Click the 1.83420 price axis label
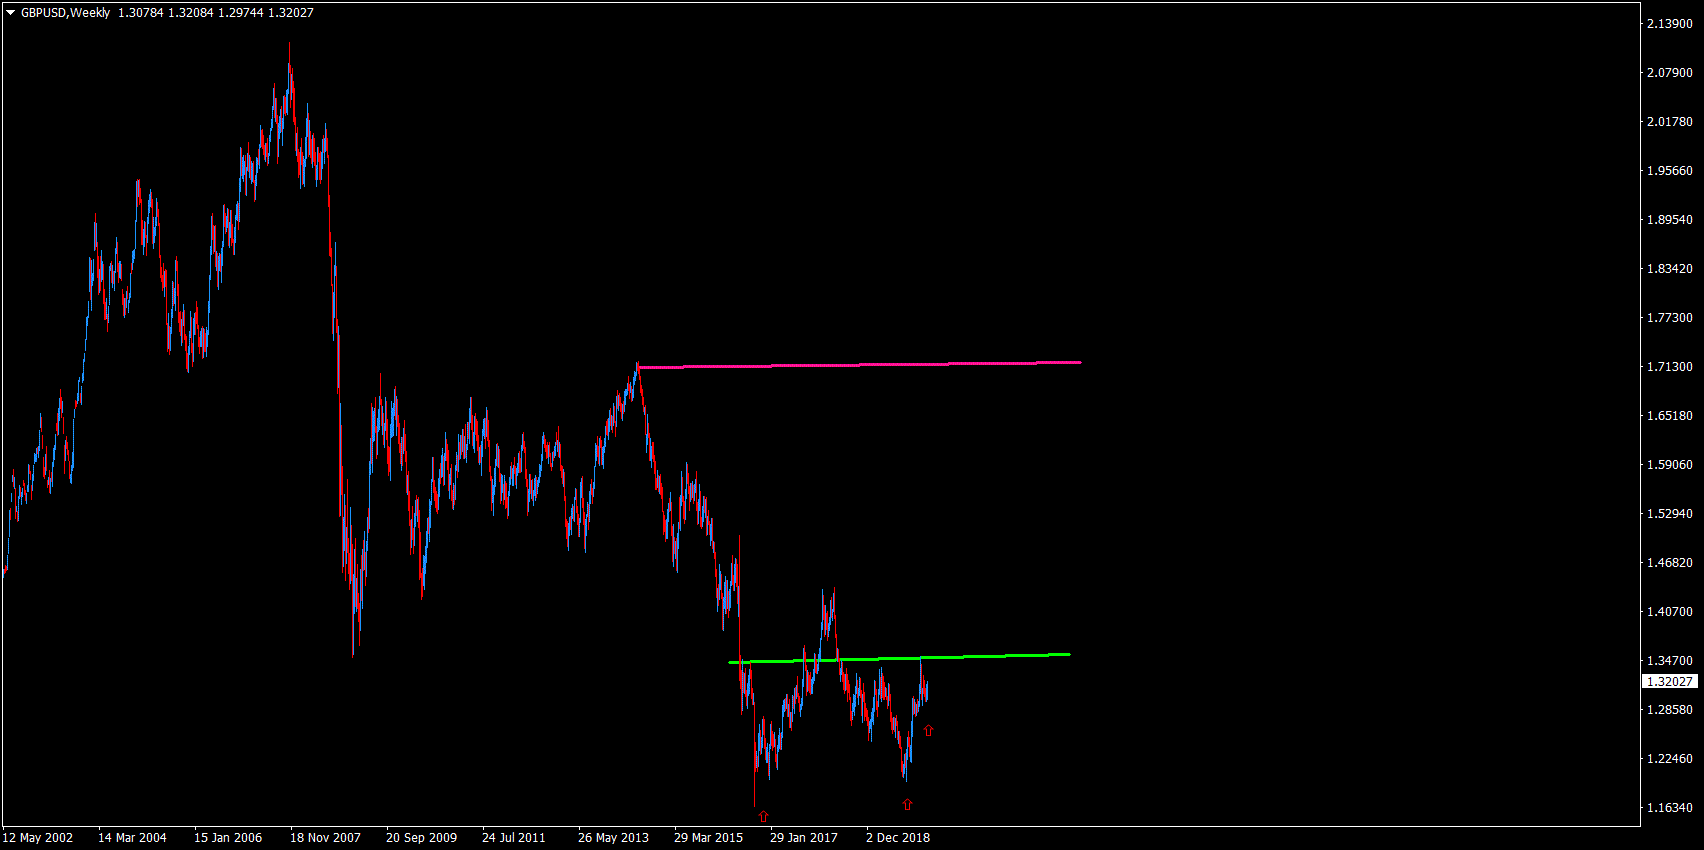 pyautogui.click(x=1670, y=269)
